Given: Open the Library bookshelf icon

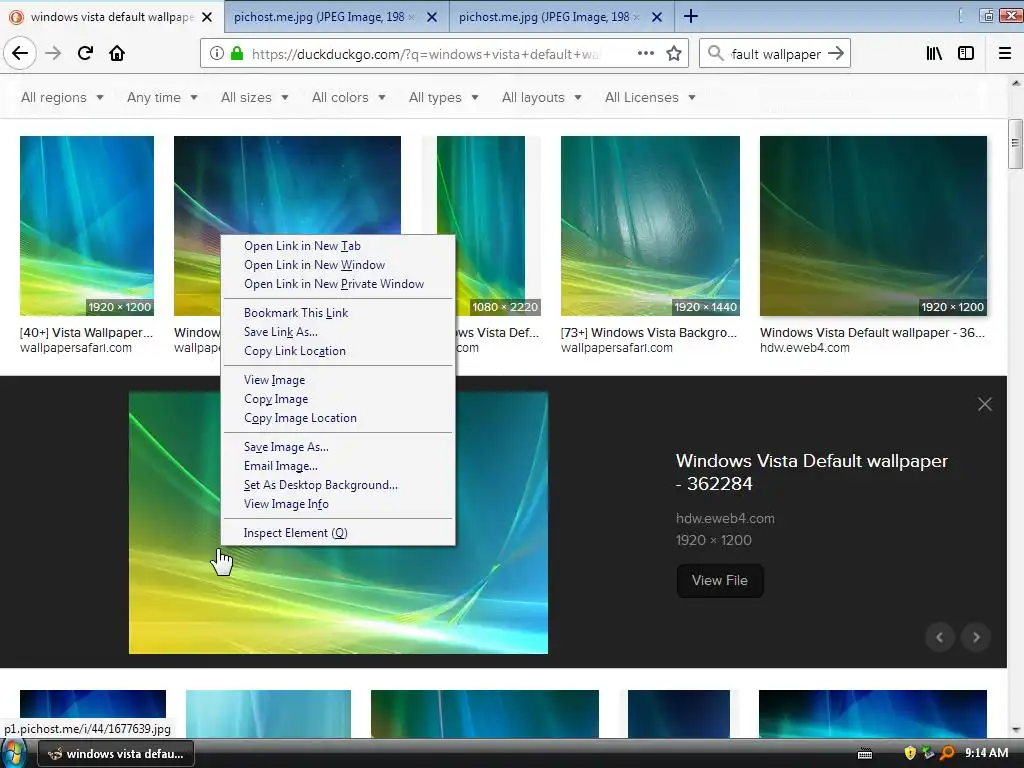Looking at the screenshot, I should click(x=934, y=54).
